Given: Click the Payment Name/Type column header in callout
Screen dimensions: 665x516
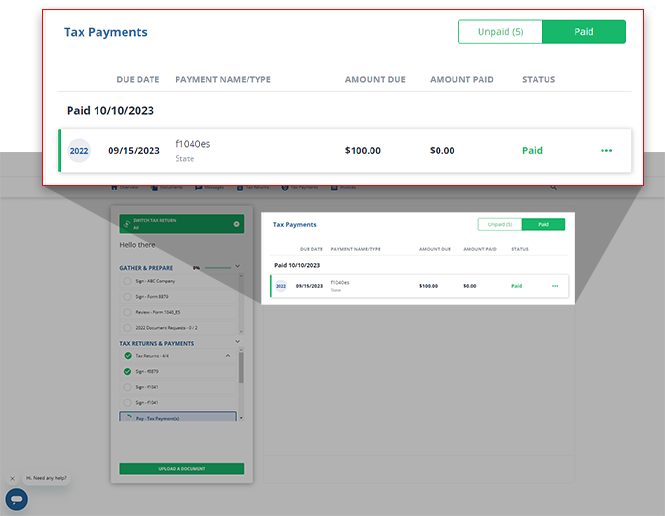Looking at the screenshot, I should (x=223, y=79).
